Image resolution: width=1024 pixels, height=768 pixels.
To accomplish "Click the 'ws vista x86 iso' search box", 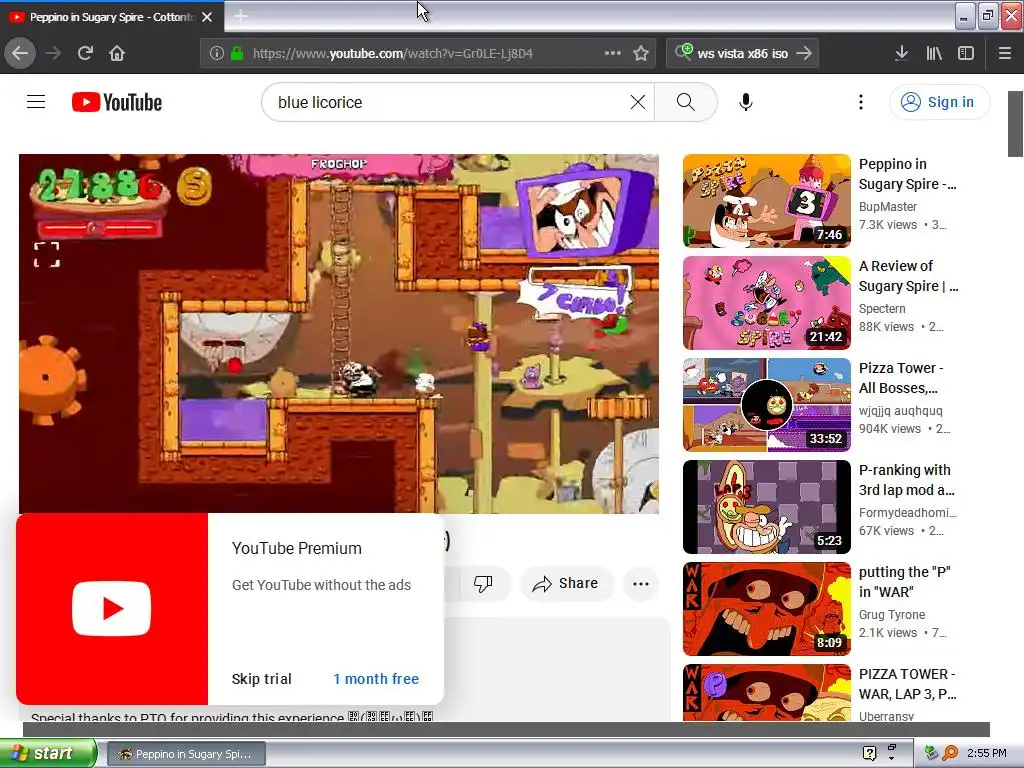I will [743, 54].
